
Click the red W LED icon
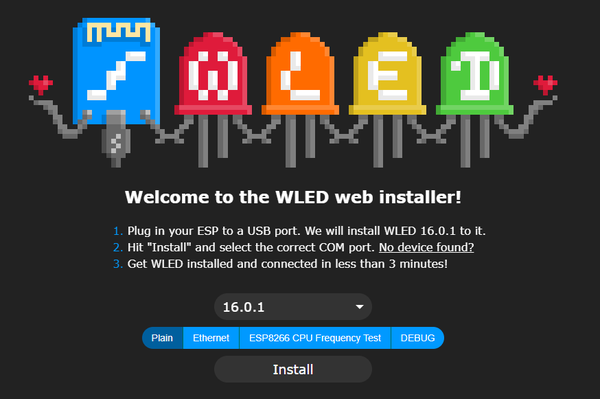[213, 73]
